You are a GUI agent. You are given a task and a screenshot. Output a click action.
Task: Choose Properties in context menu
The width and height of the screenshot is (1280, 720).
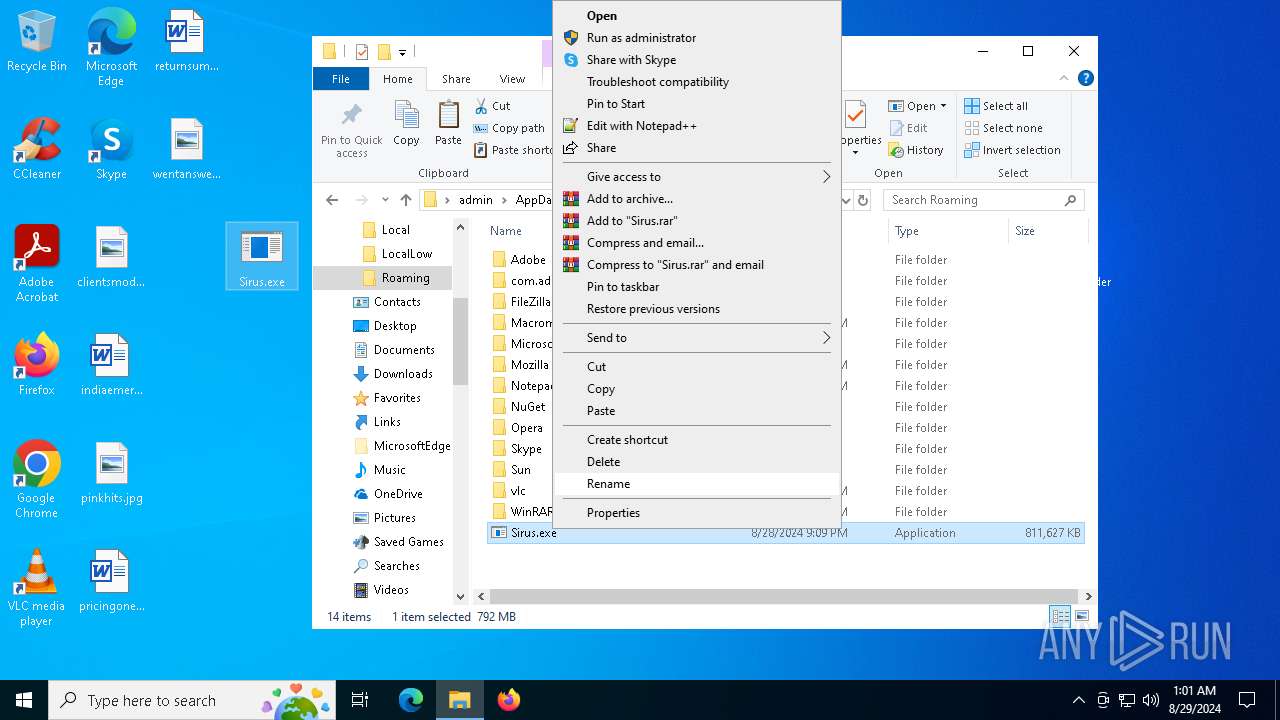pos(697,513)
